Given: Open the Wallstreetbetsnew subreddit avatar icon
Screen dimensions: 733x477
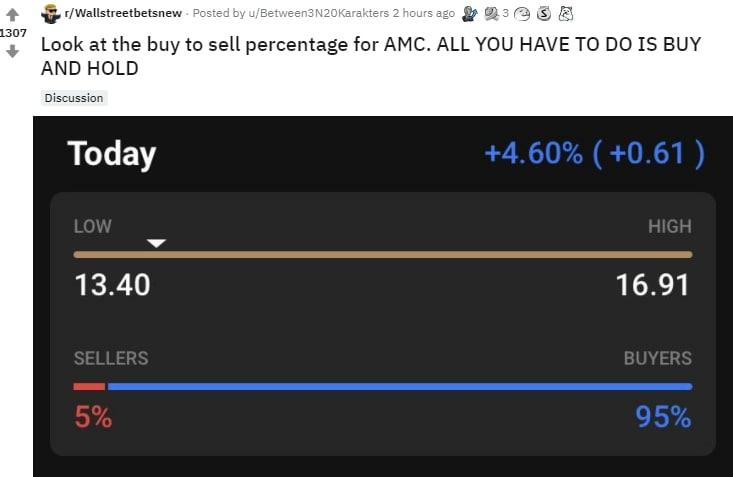Looking at the screenshot, I should click(50, 14).
